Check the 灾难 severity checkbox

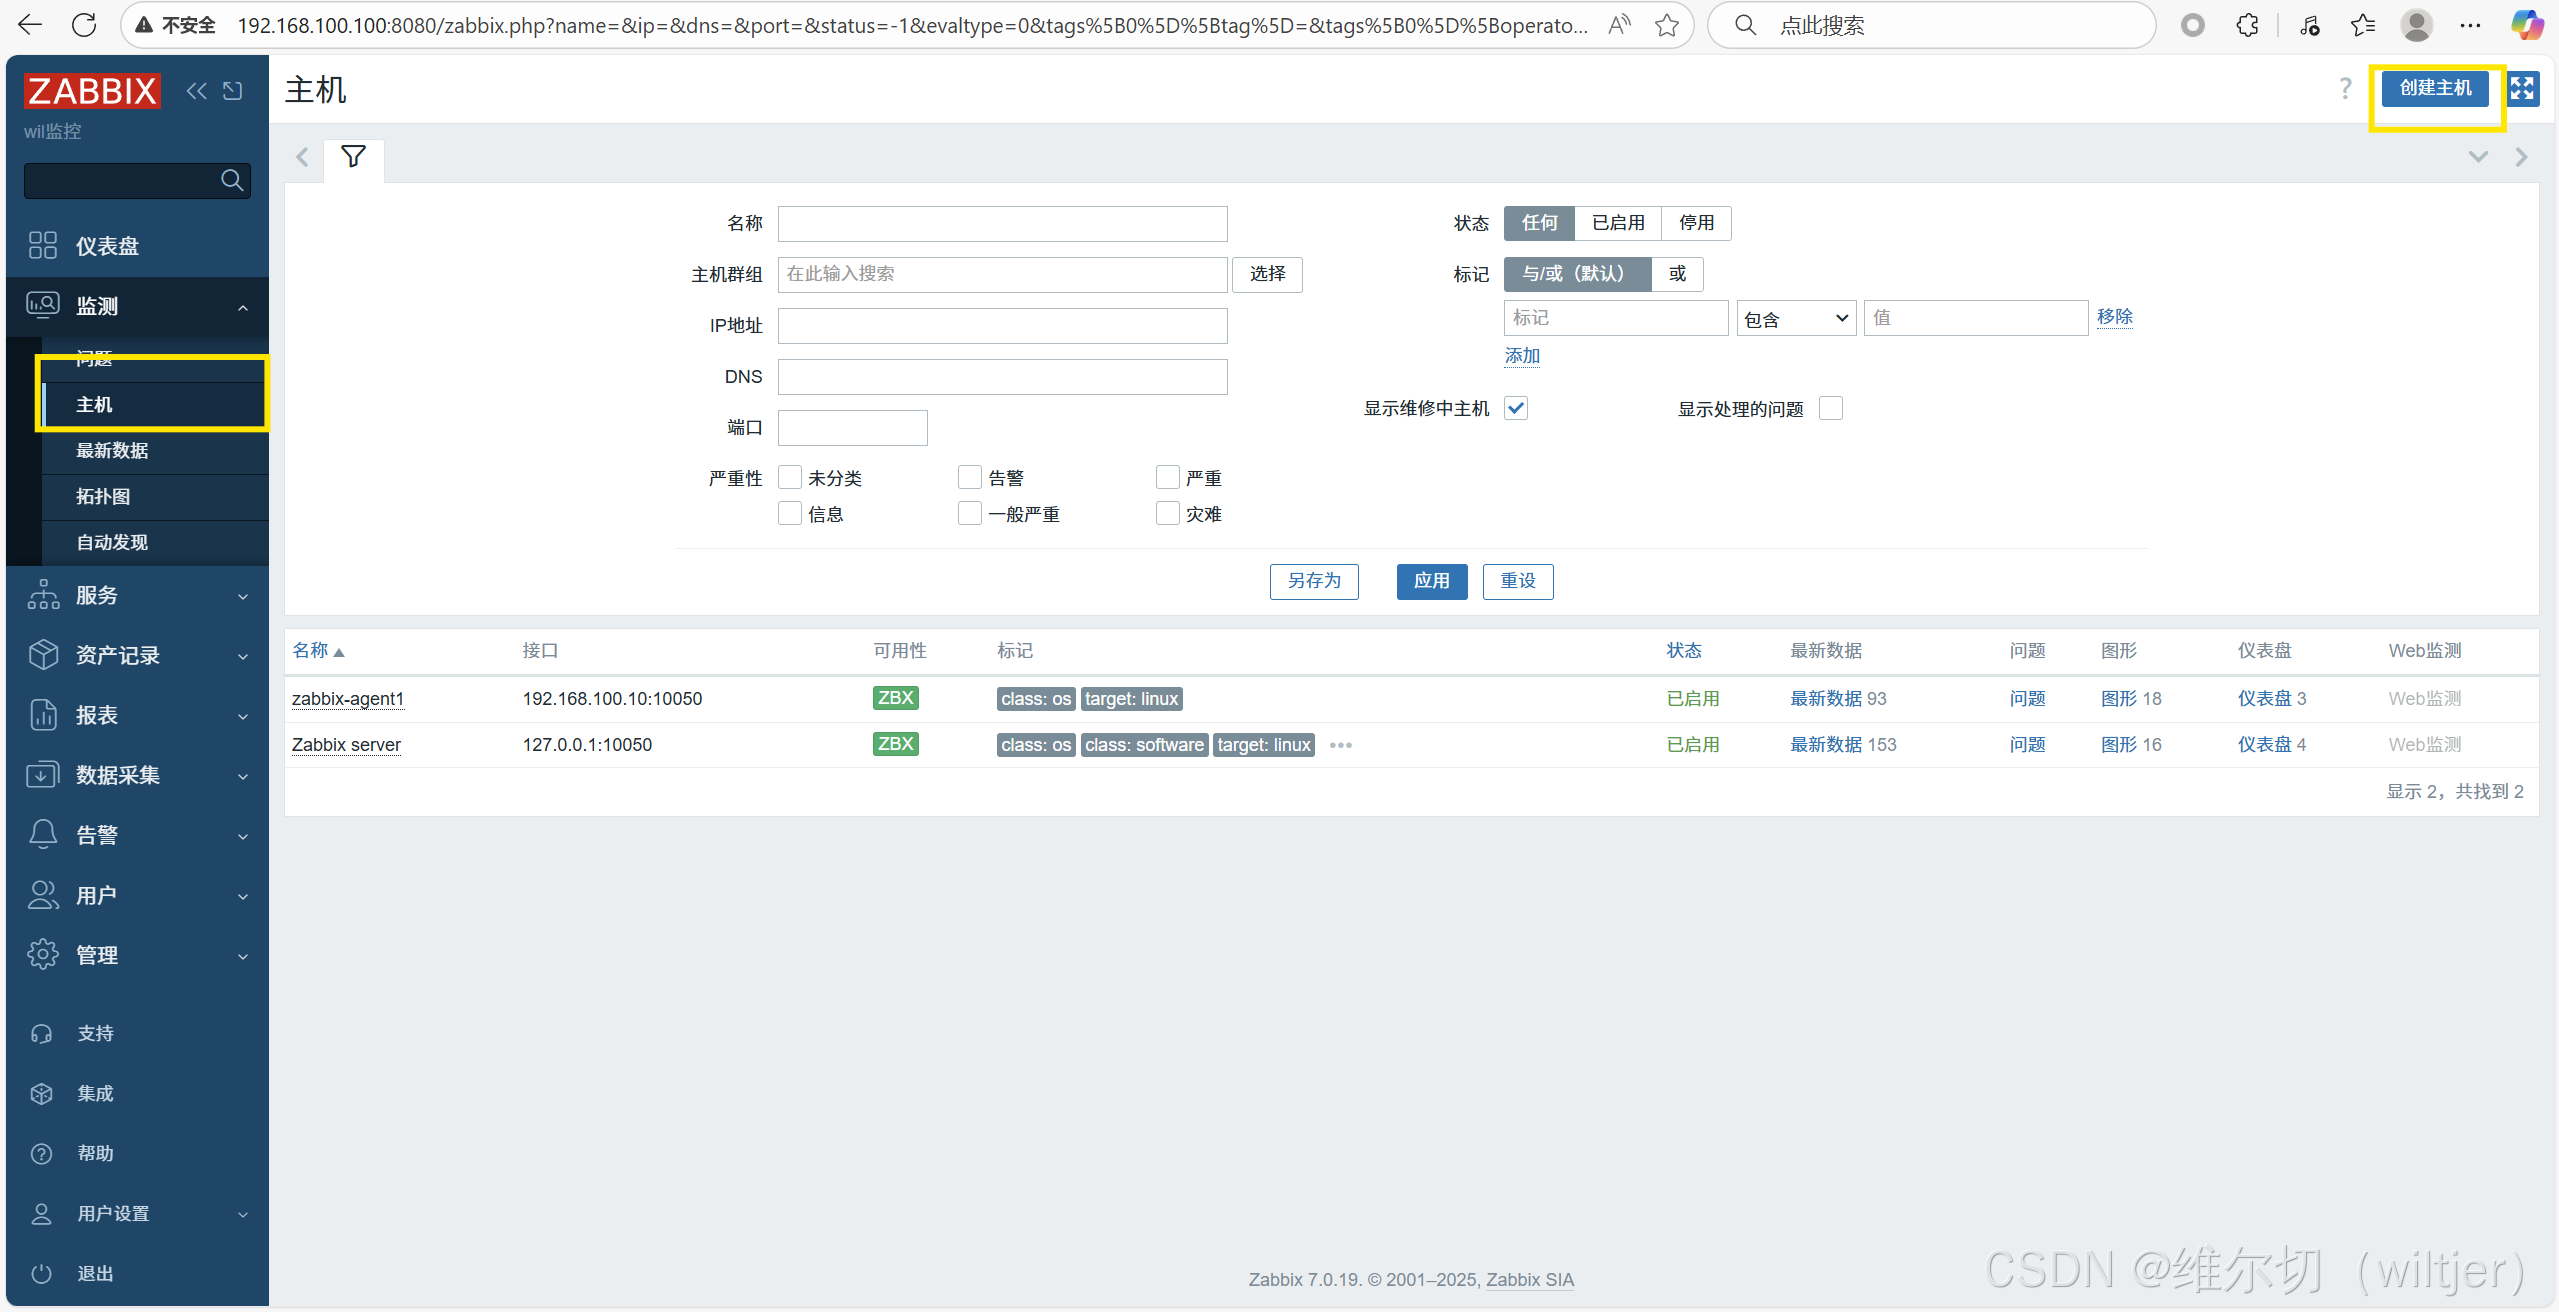pos(1167,514)
